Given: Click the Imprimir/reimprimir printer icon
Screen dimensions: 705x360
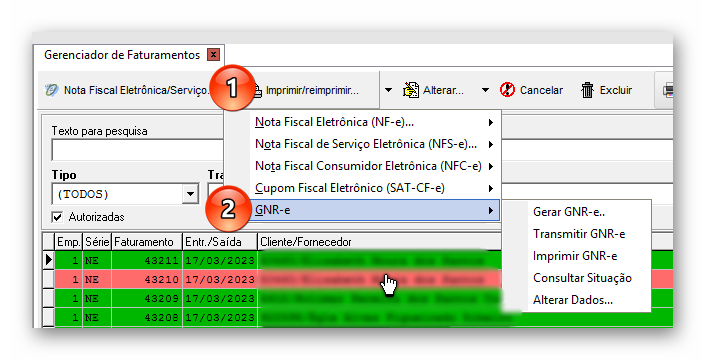Looking at the screenshot, I should [257, 91].
